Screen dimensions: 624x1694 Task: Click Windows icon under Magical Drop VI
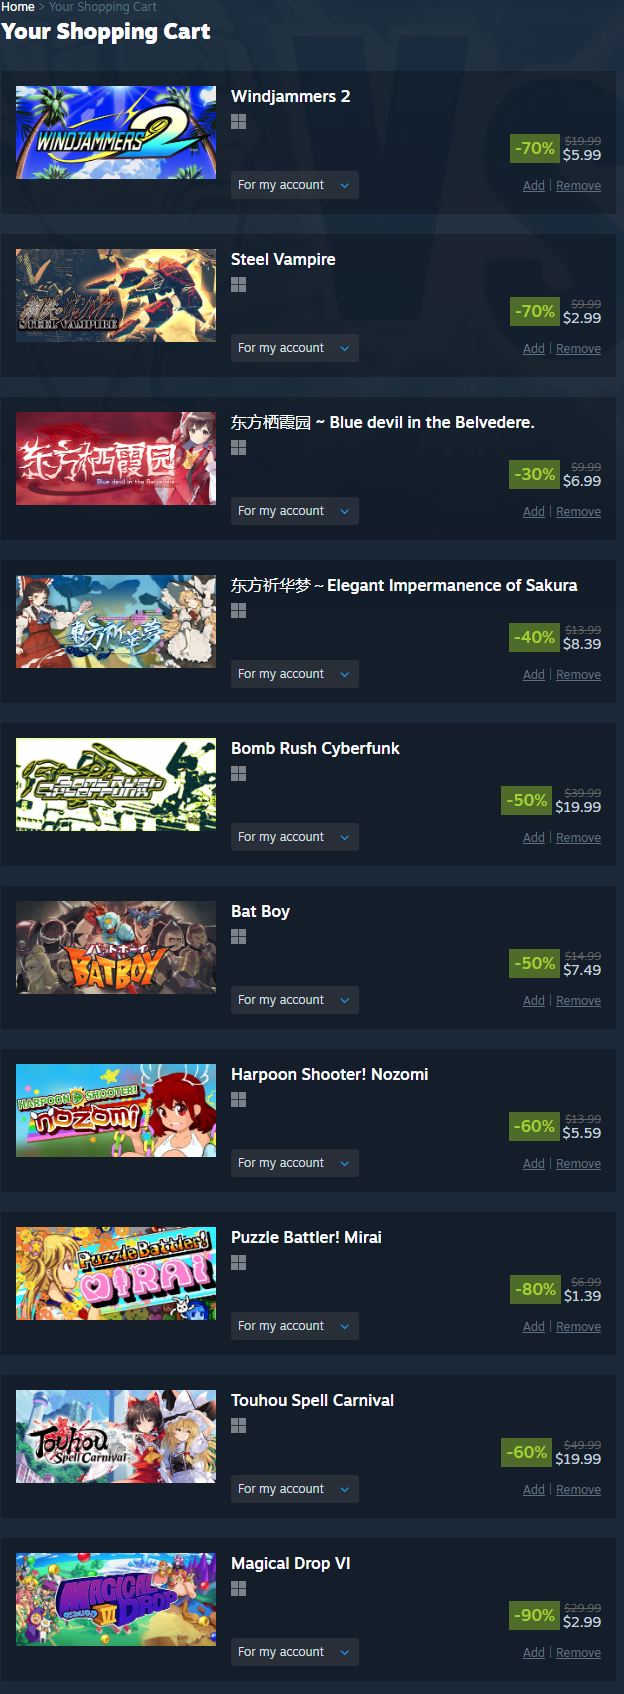click(x=238, y=1589)
